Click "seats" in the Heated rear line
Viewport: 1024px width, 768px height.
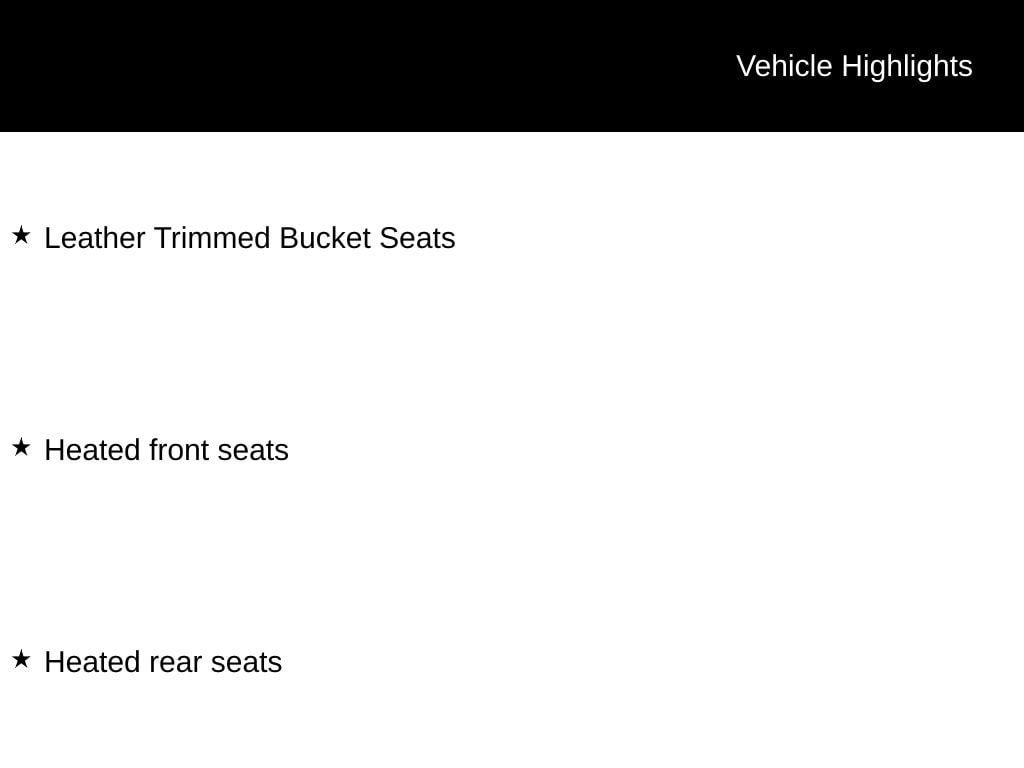pyautogui.click(x=247, y=662)
